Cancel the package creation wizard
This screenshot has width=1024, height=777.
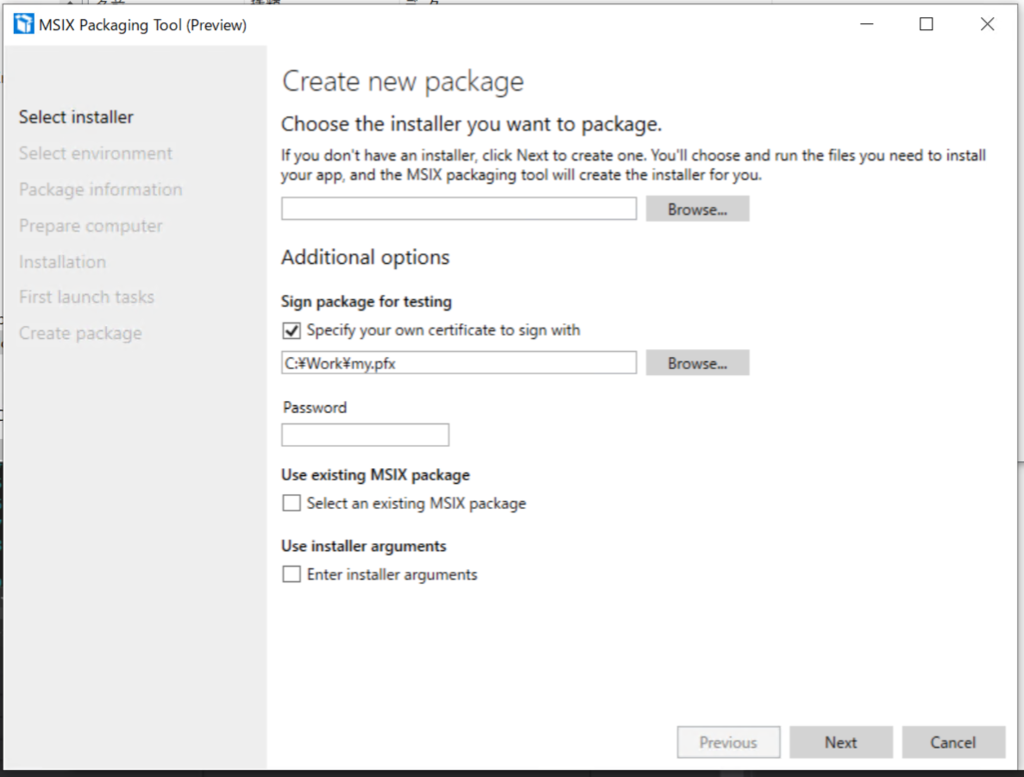[953, 742]
